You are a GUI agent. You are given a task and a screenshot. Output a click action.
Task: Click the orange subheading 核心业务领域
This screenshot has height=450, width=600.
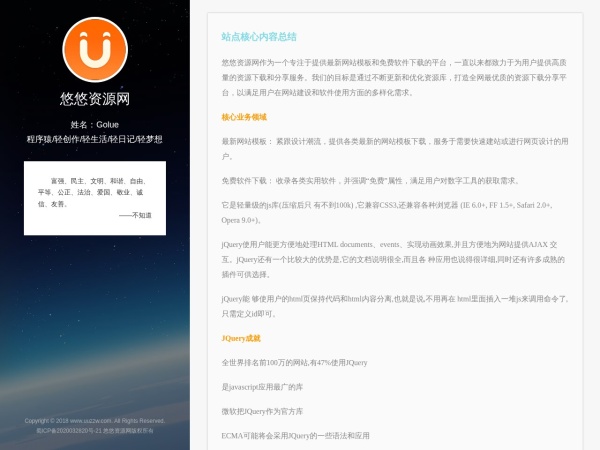(244, 117)
